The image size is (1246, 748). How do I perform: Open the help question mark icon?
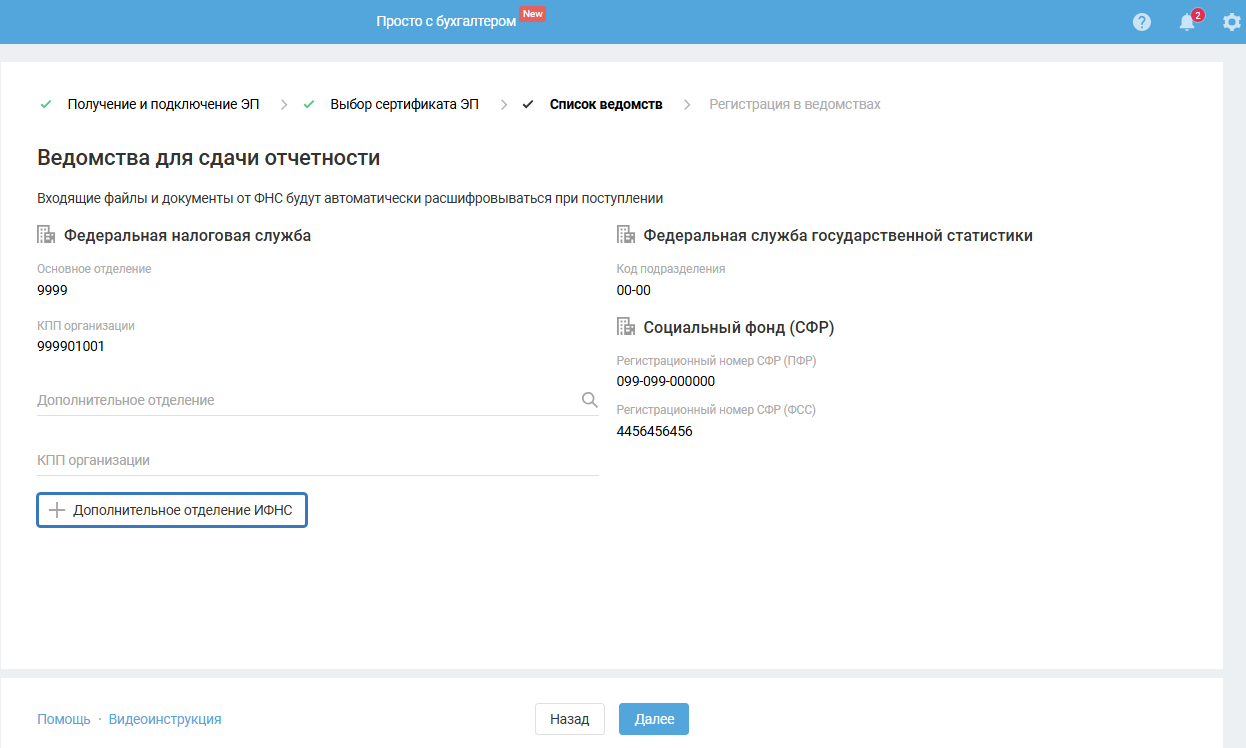click(1142, 22)
